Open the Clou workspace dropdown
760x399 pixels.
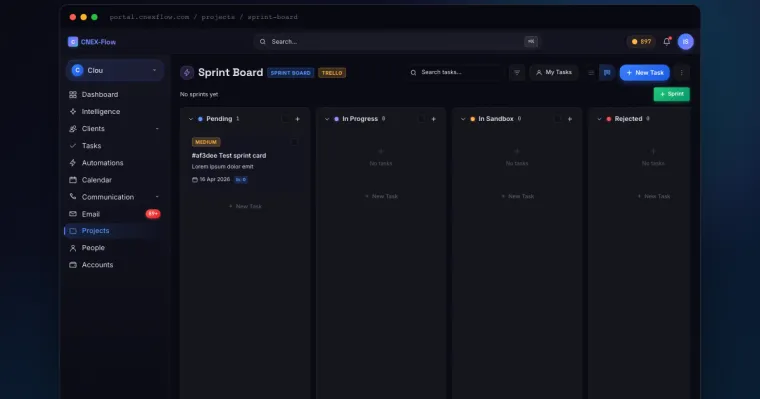pyautogui.click(x=115, y=70)
